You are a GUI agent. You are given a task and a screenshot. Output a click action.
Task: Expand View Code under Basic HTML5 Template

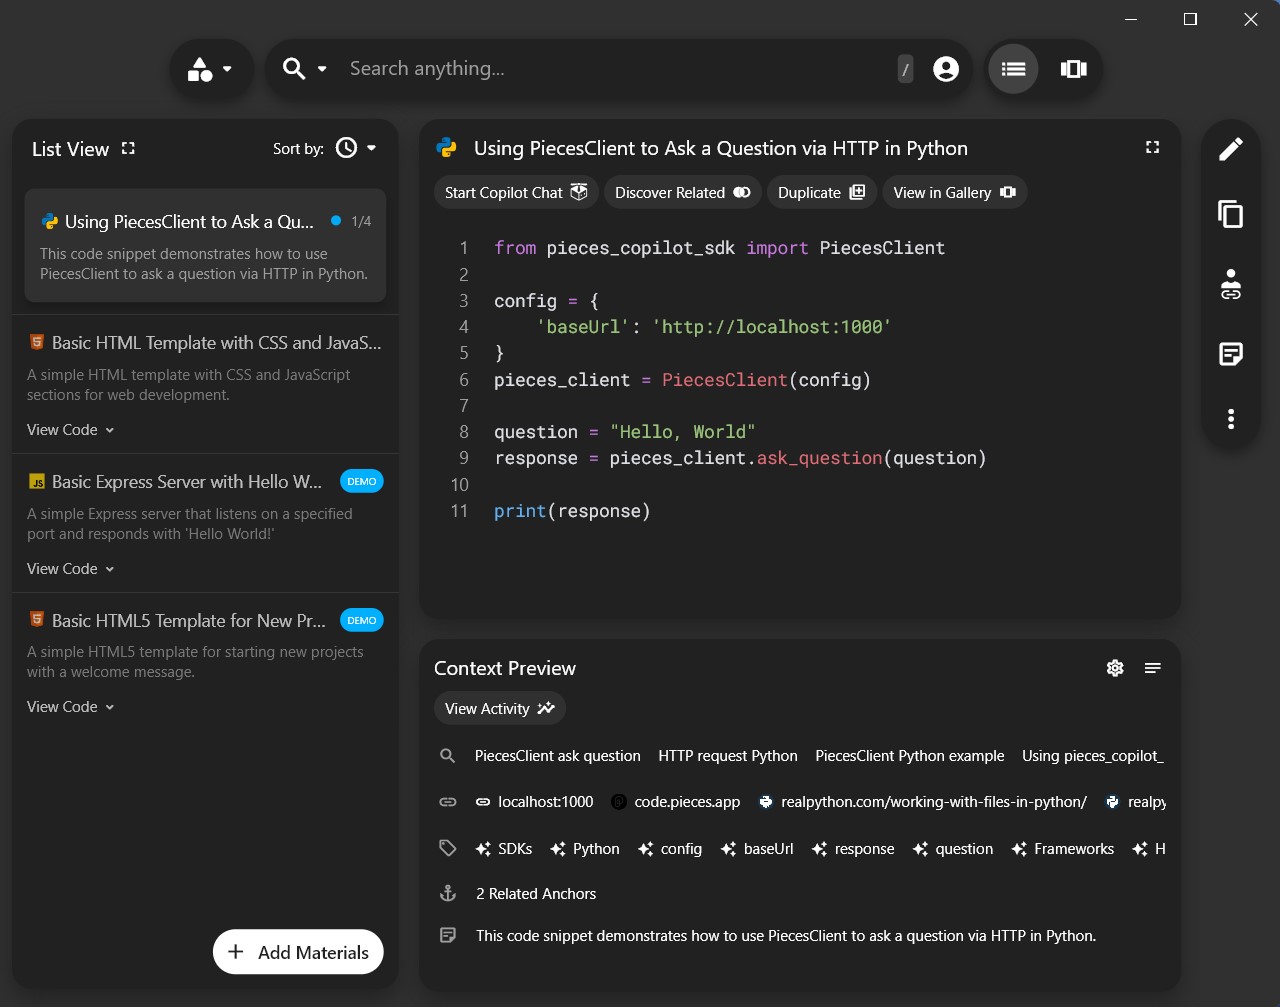(71, 707)
